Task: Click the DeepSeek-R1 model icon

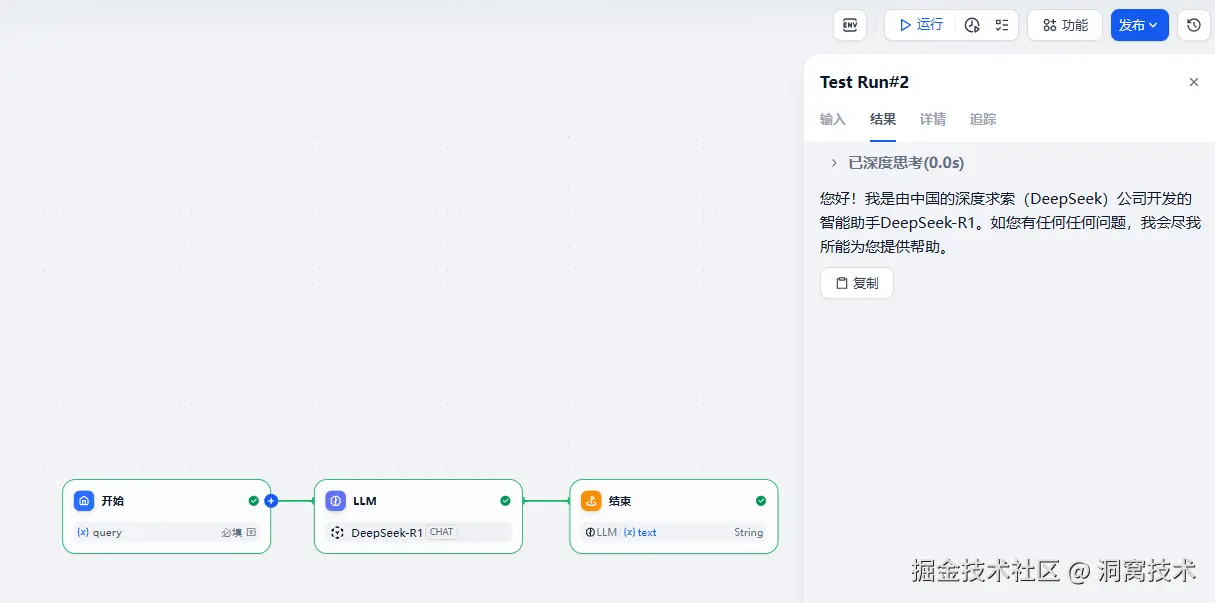Action: click(x=338, y=533)
